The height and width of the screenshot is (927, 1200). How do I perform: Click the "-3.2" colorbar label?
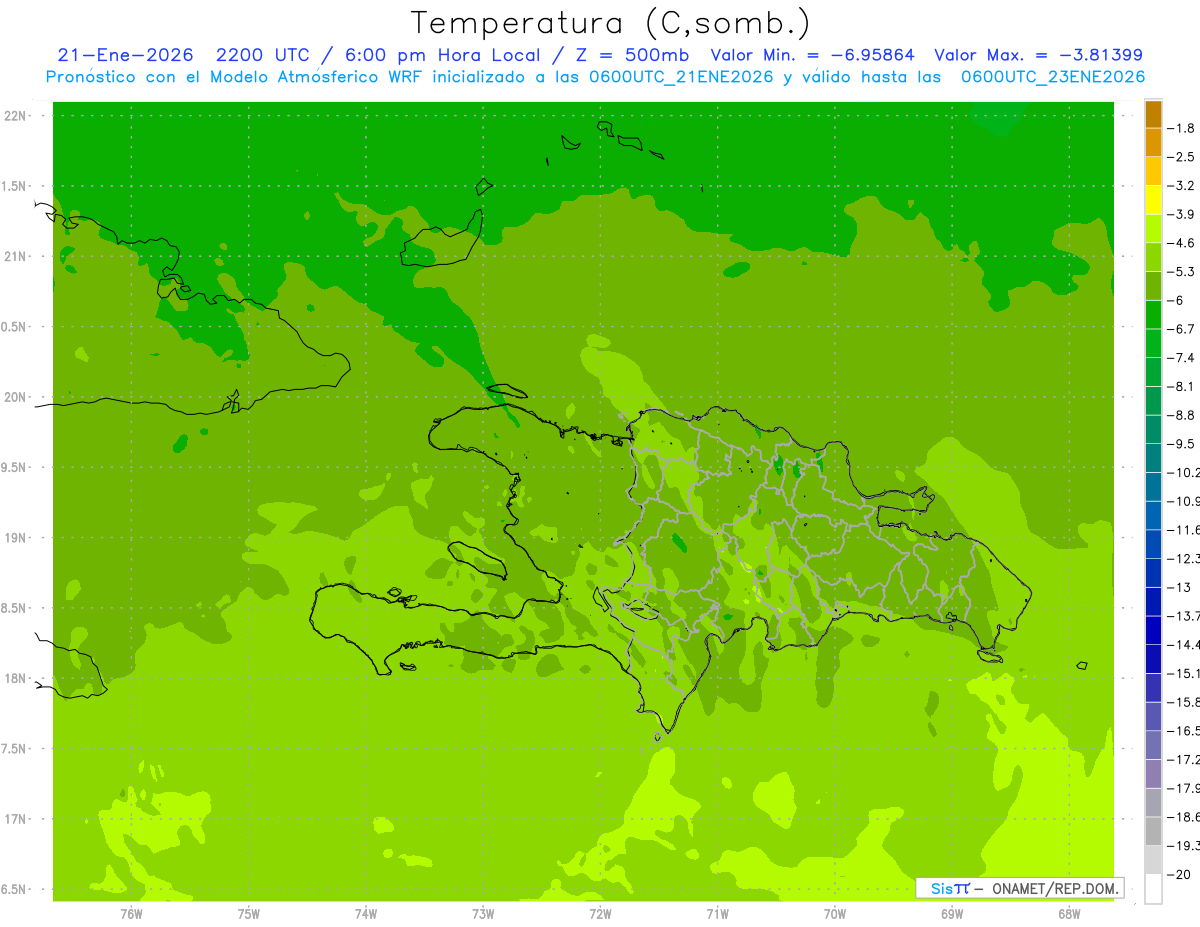pos(1183,186)
